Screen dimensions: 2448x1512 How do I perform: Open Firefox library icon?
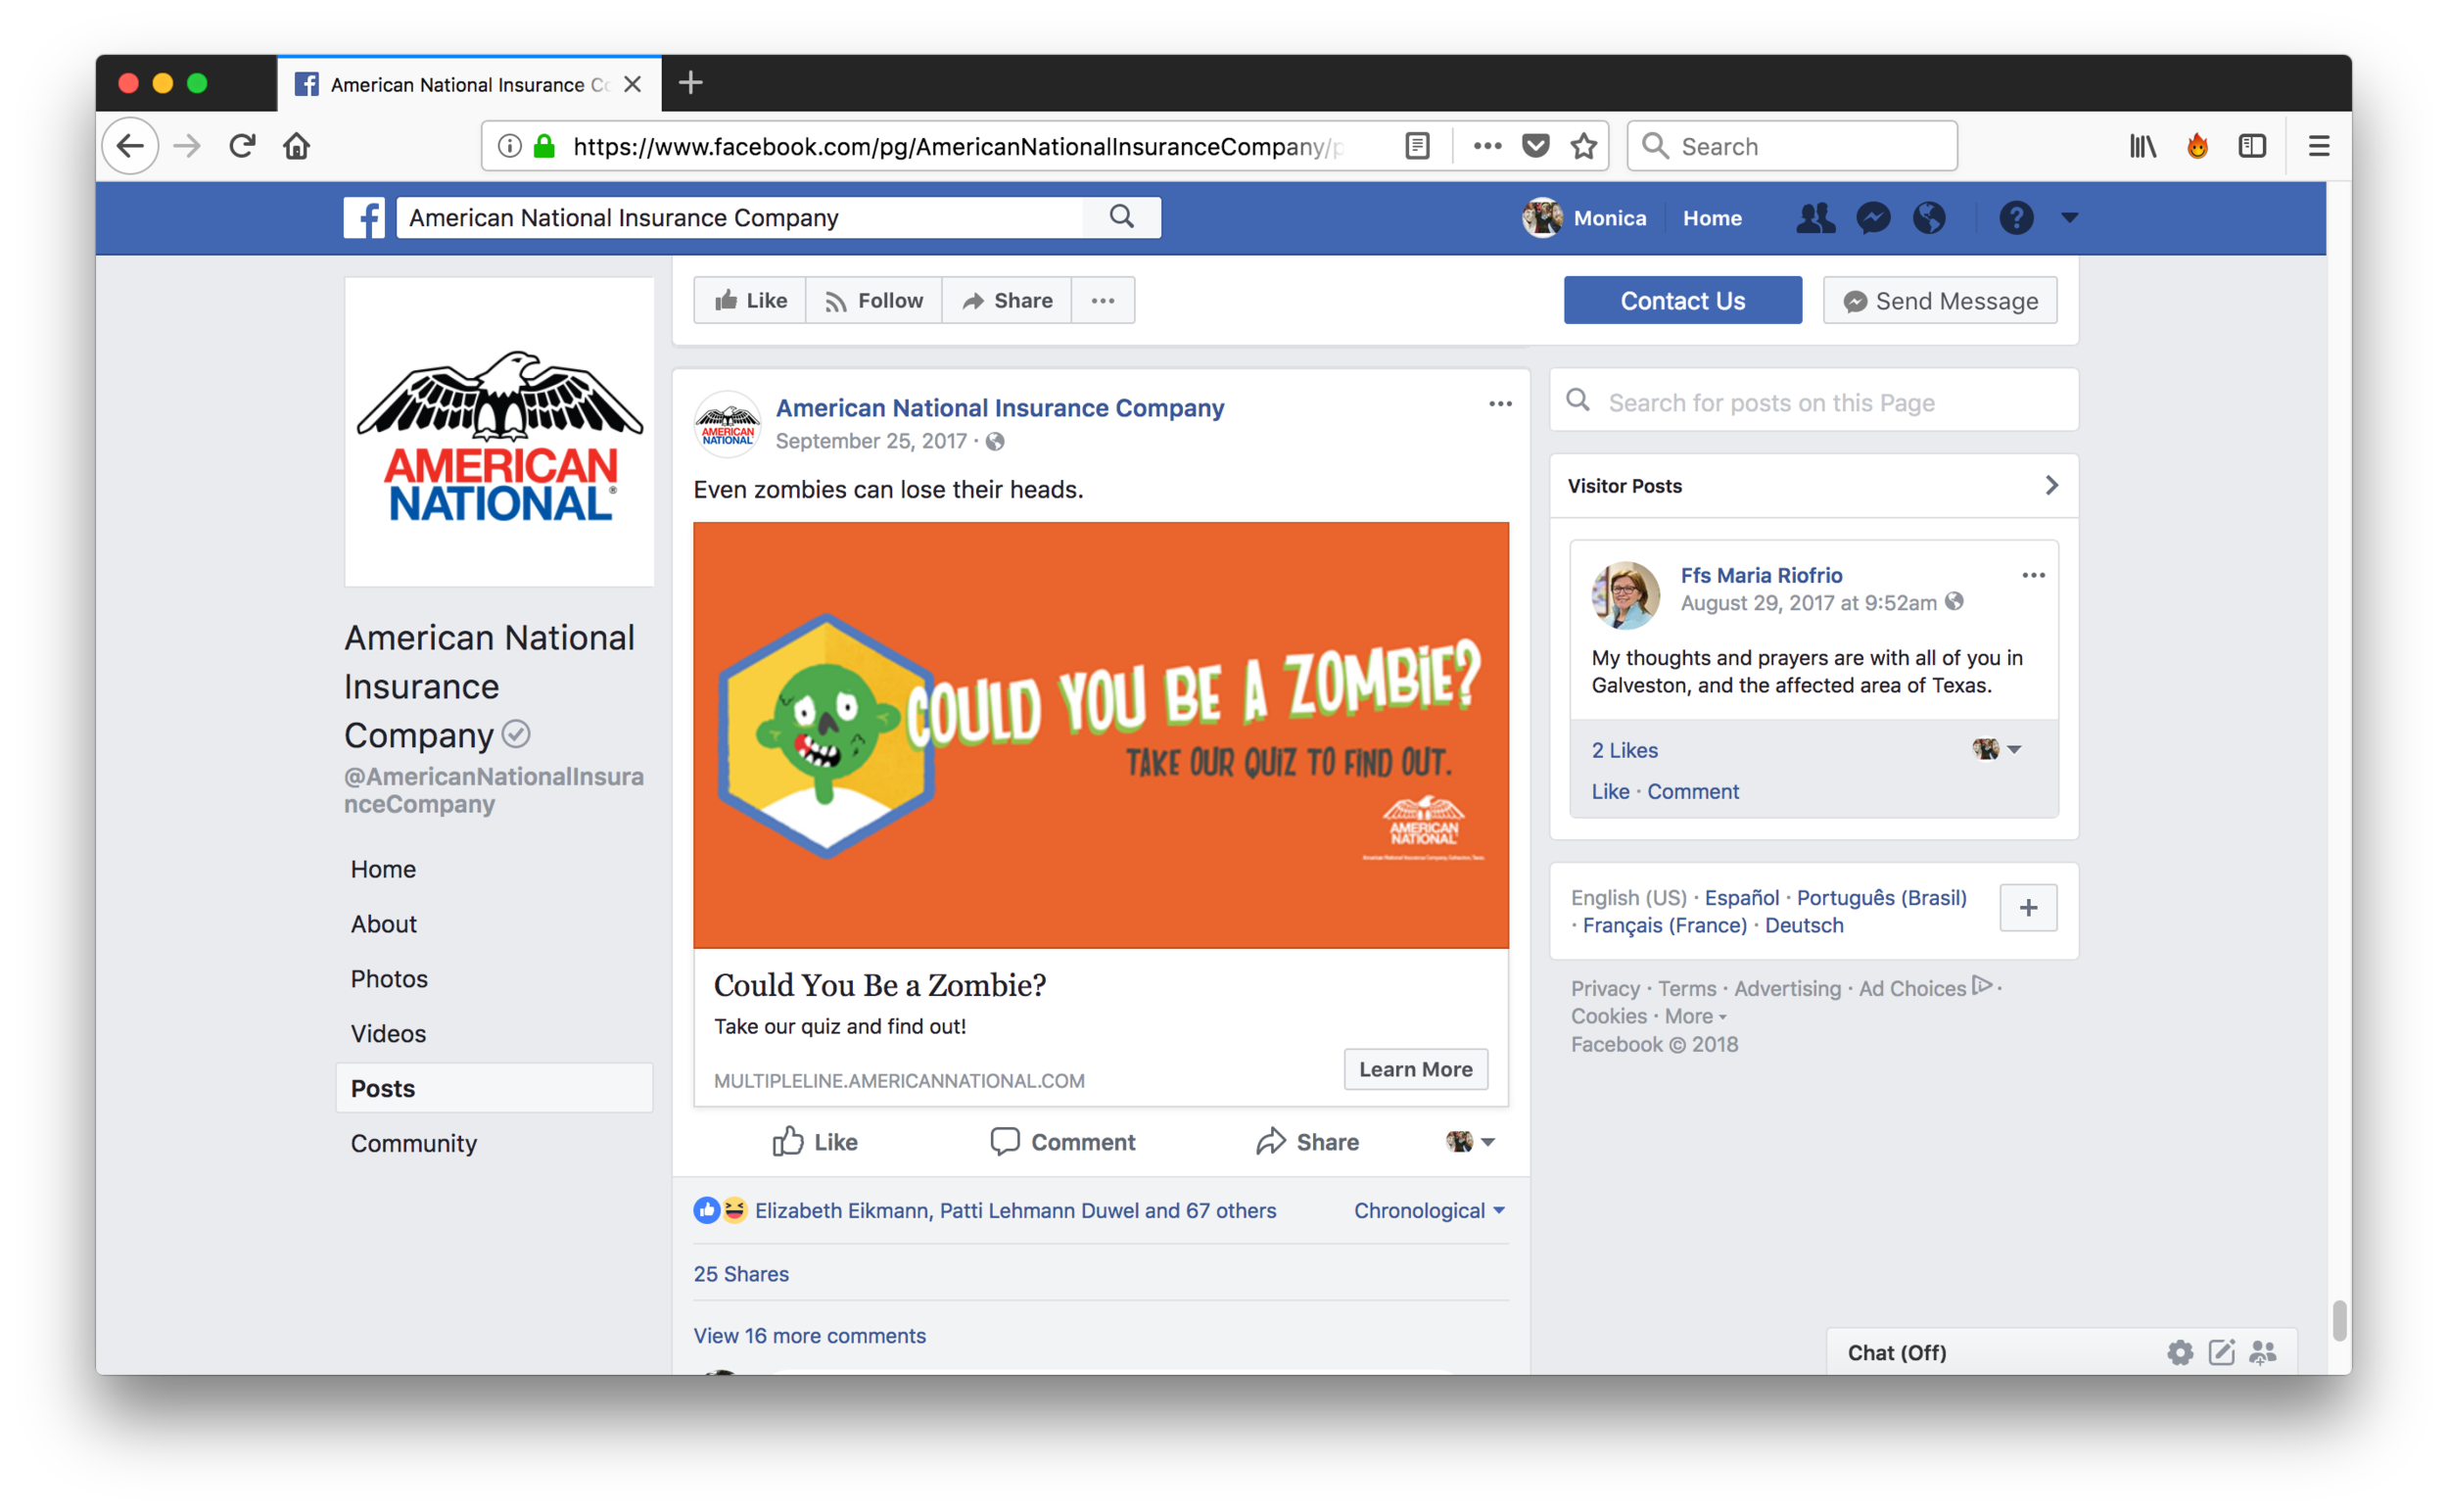(x=2141, y=146)
